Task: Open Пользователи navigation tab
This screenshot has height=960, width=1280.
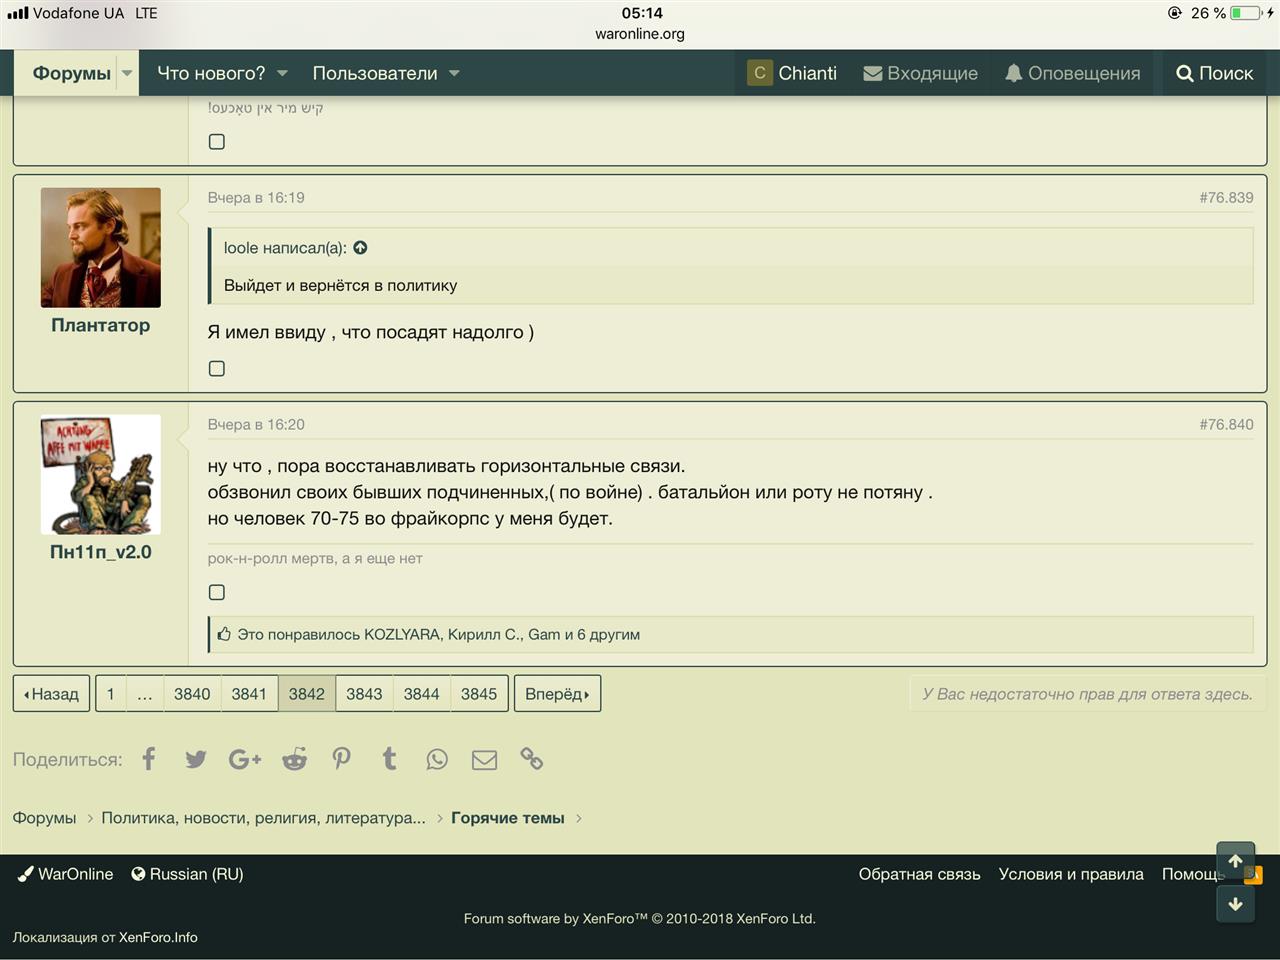Action: [375, 73]
